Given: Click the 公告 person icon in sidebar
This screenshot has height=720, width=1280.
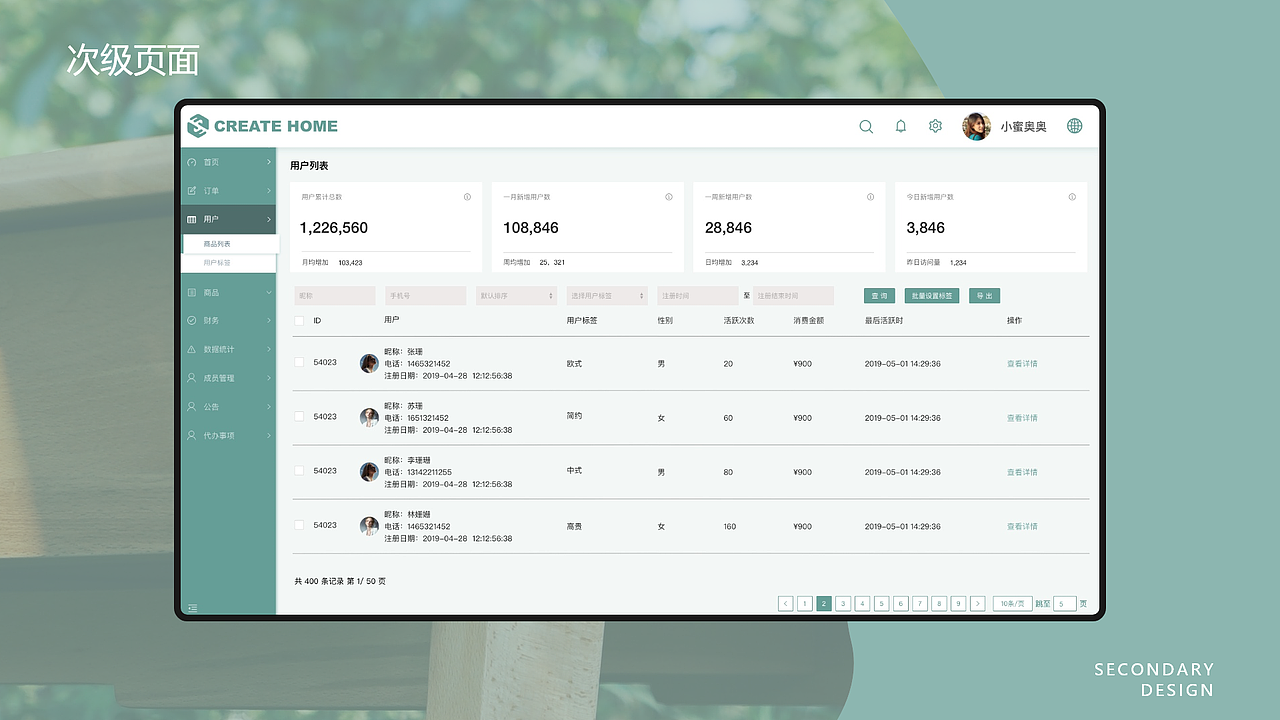Looking at the screenshot, I should tap(192, 407).
